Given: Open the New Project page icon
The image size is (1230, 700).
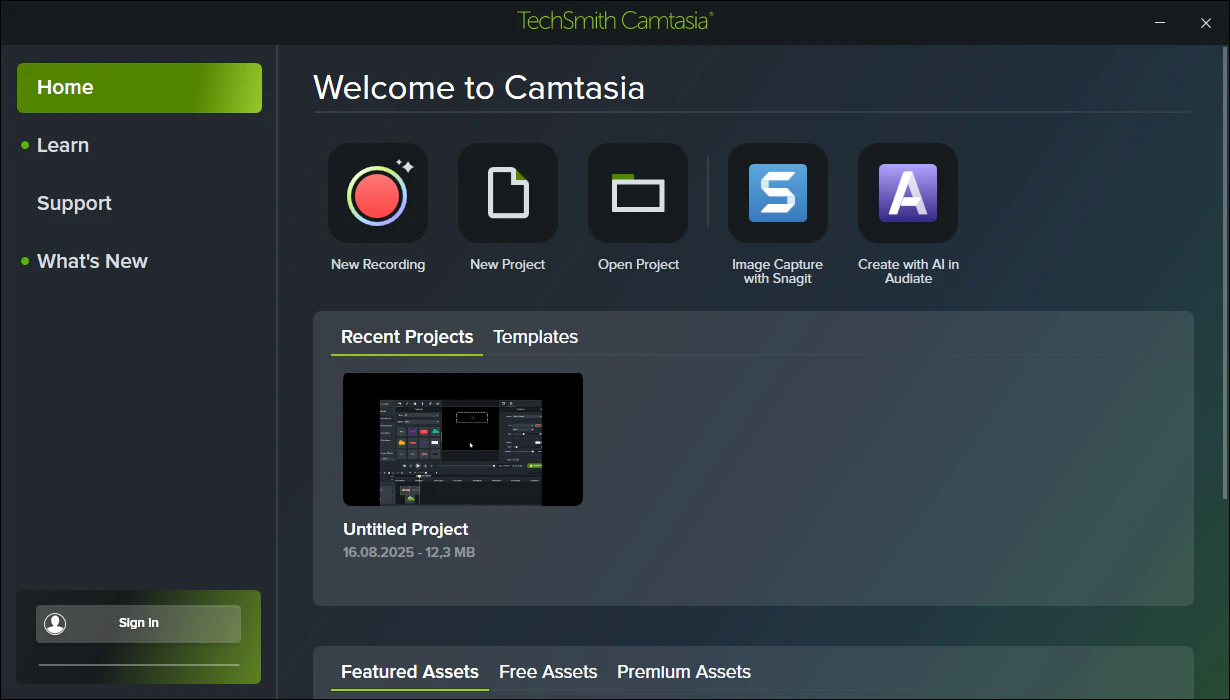Looking at the screenshot, I should click(x=508, y=193).
